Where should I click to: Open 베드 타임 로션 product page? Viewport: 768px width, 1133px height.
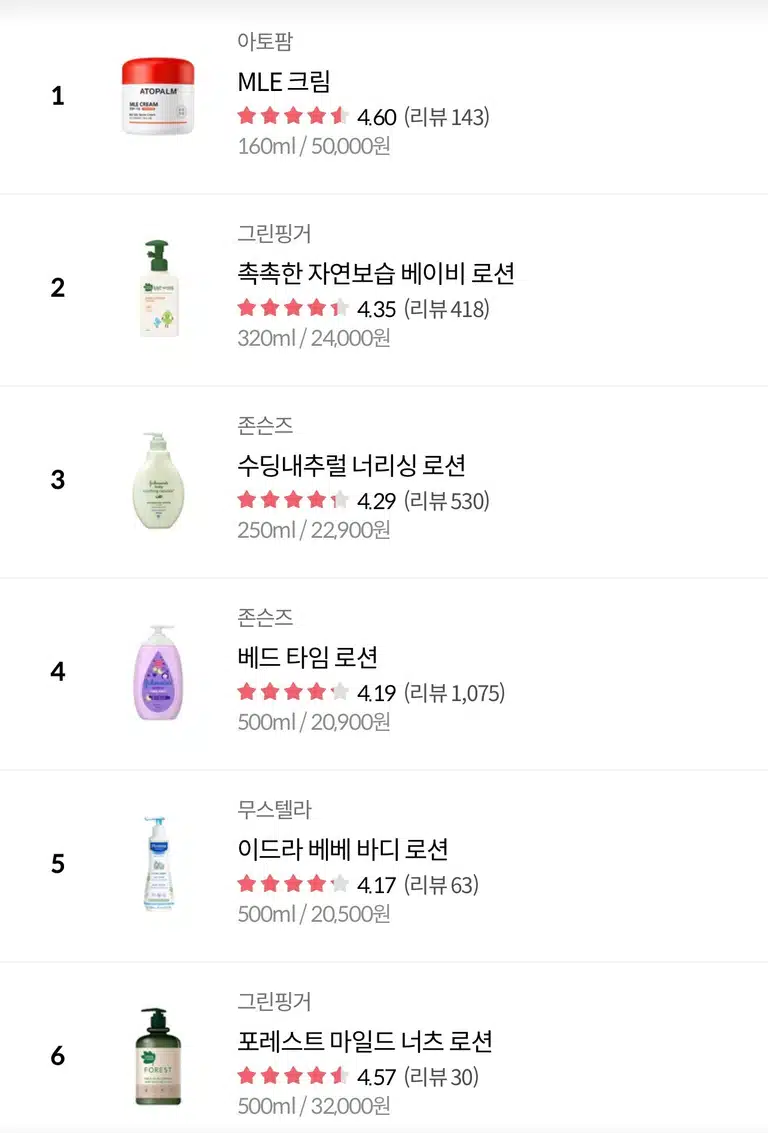[x=308, y=658]
